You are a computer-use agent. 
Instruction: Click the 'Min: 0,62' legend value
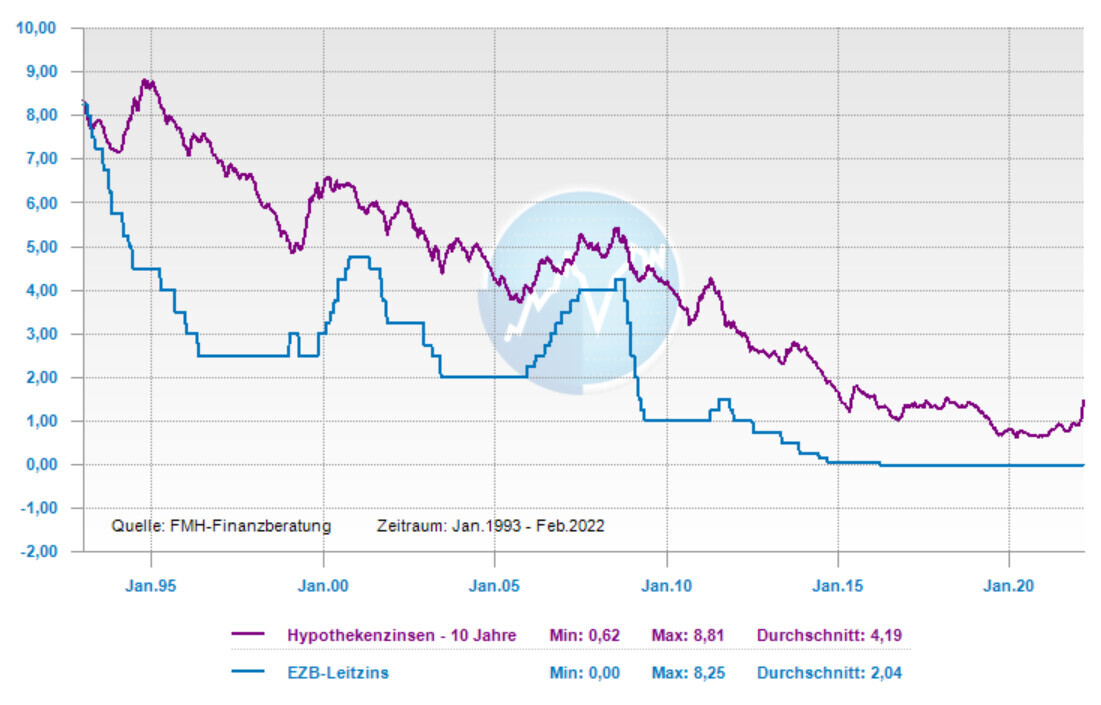[584, 635]
